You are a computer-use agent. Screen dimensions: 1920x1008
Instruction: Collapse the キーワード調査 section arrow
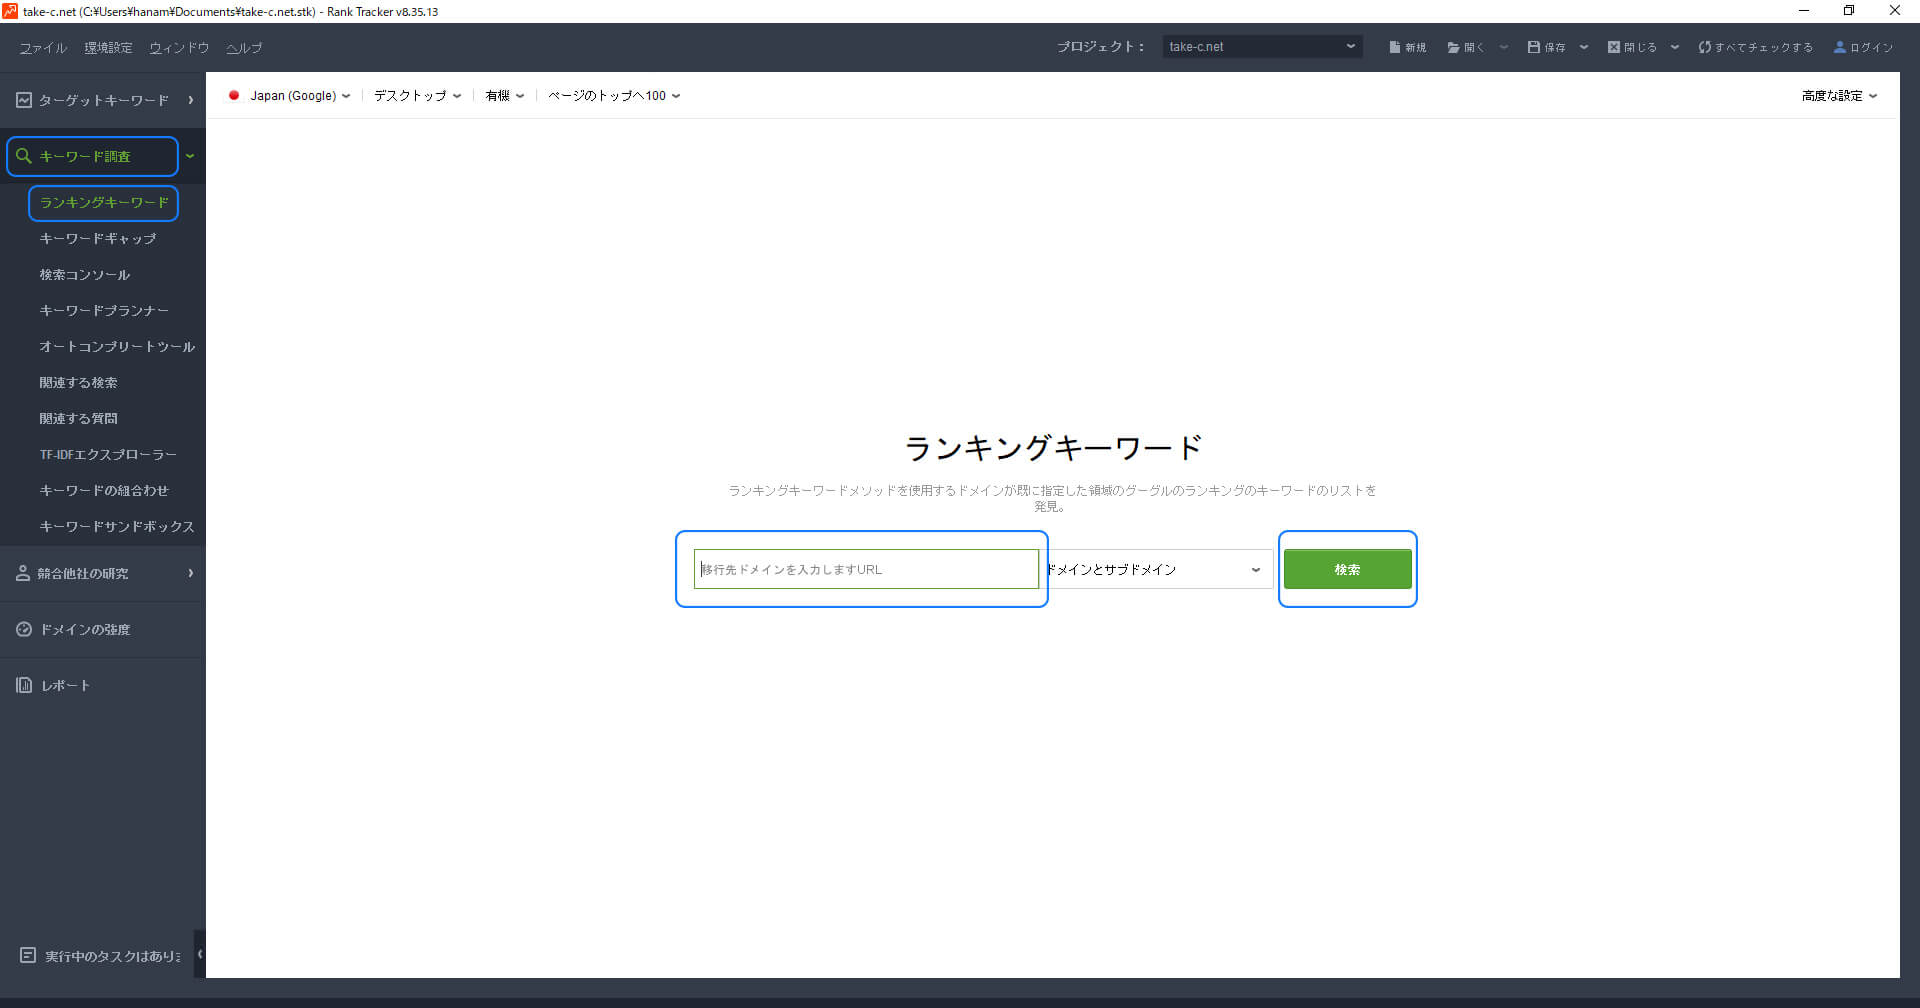coord(190,156)
